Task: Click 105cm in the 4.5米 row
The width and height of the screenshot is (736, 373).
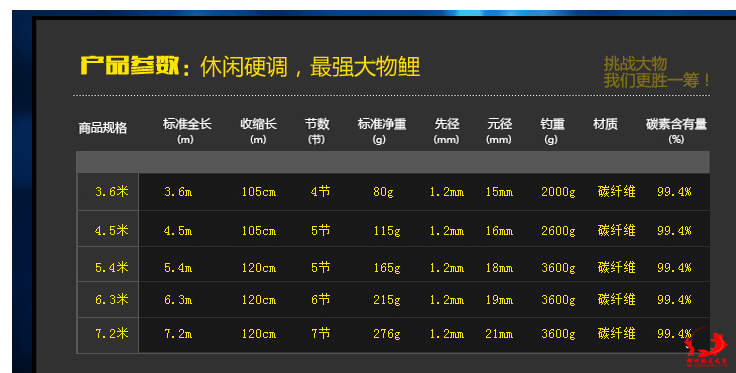Action: [x=259, y=231]
